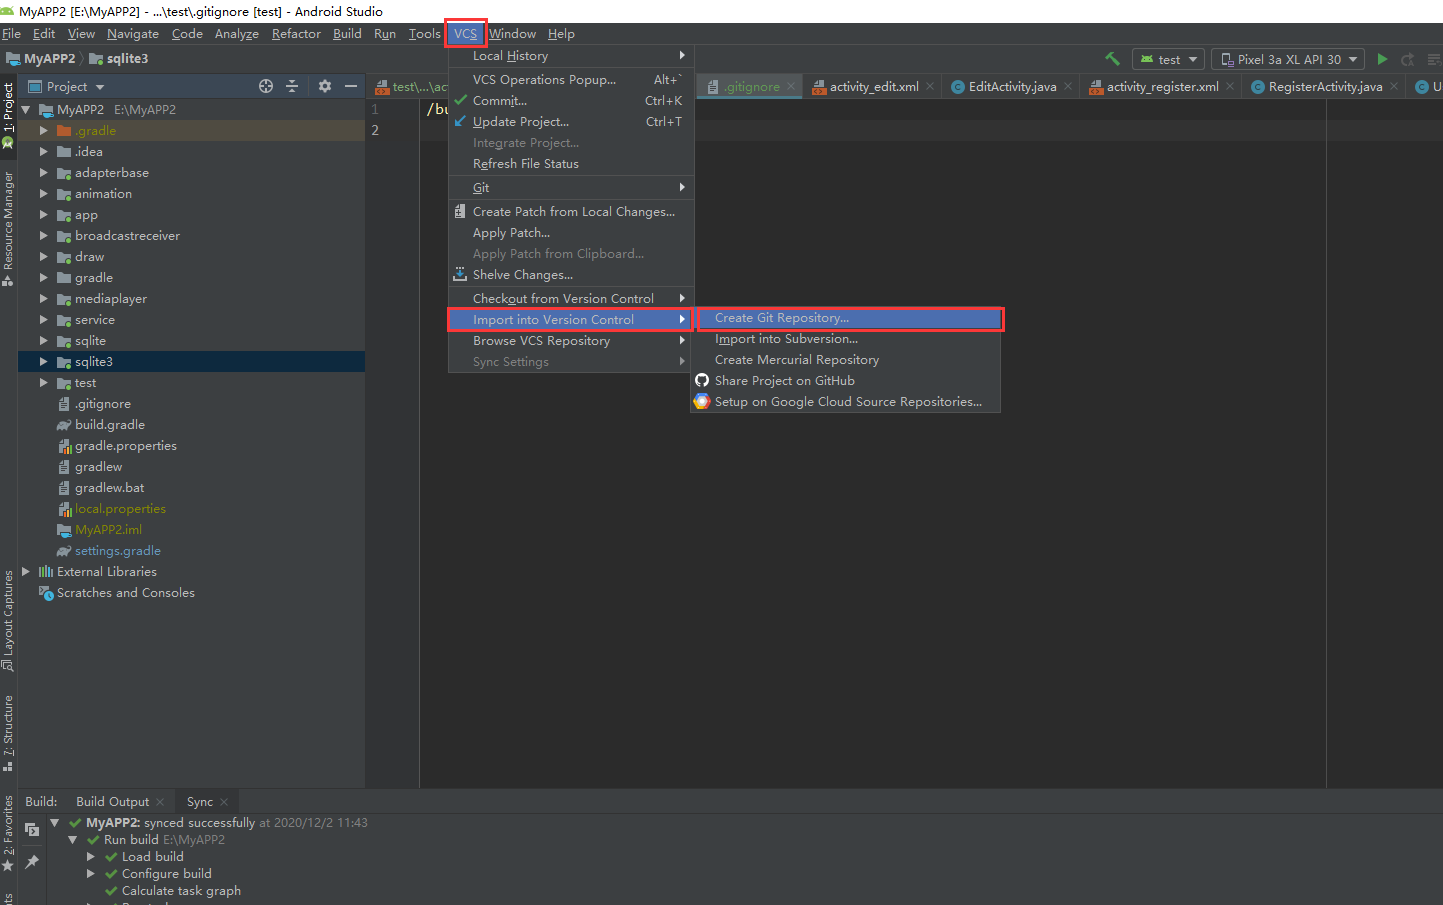Close the activity_edit.xml tab
This screenshot has height=905, width=1443.
pos(930,86)
